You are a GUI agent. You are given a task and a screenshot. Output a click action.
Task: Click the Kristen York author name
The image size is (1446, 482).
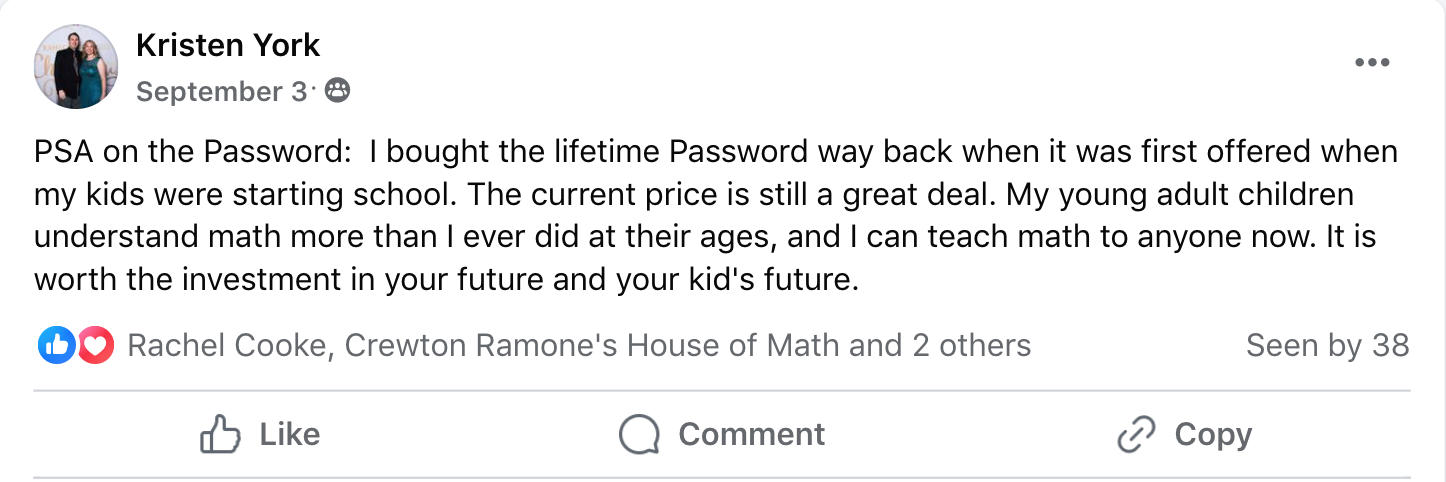[228, 45]
